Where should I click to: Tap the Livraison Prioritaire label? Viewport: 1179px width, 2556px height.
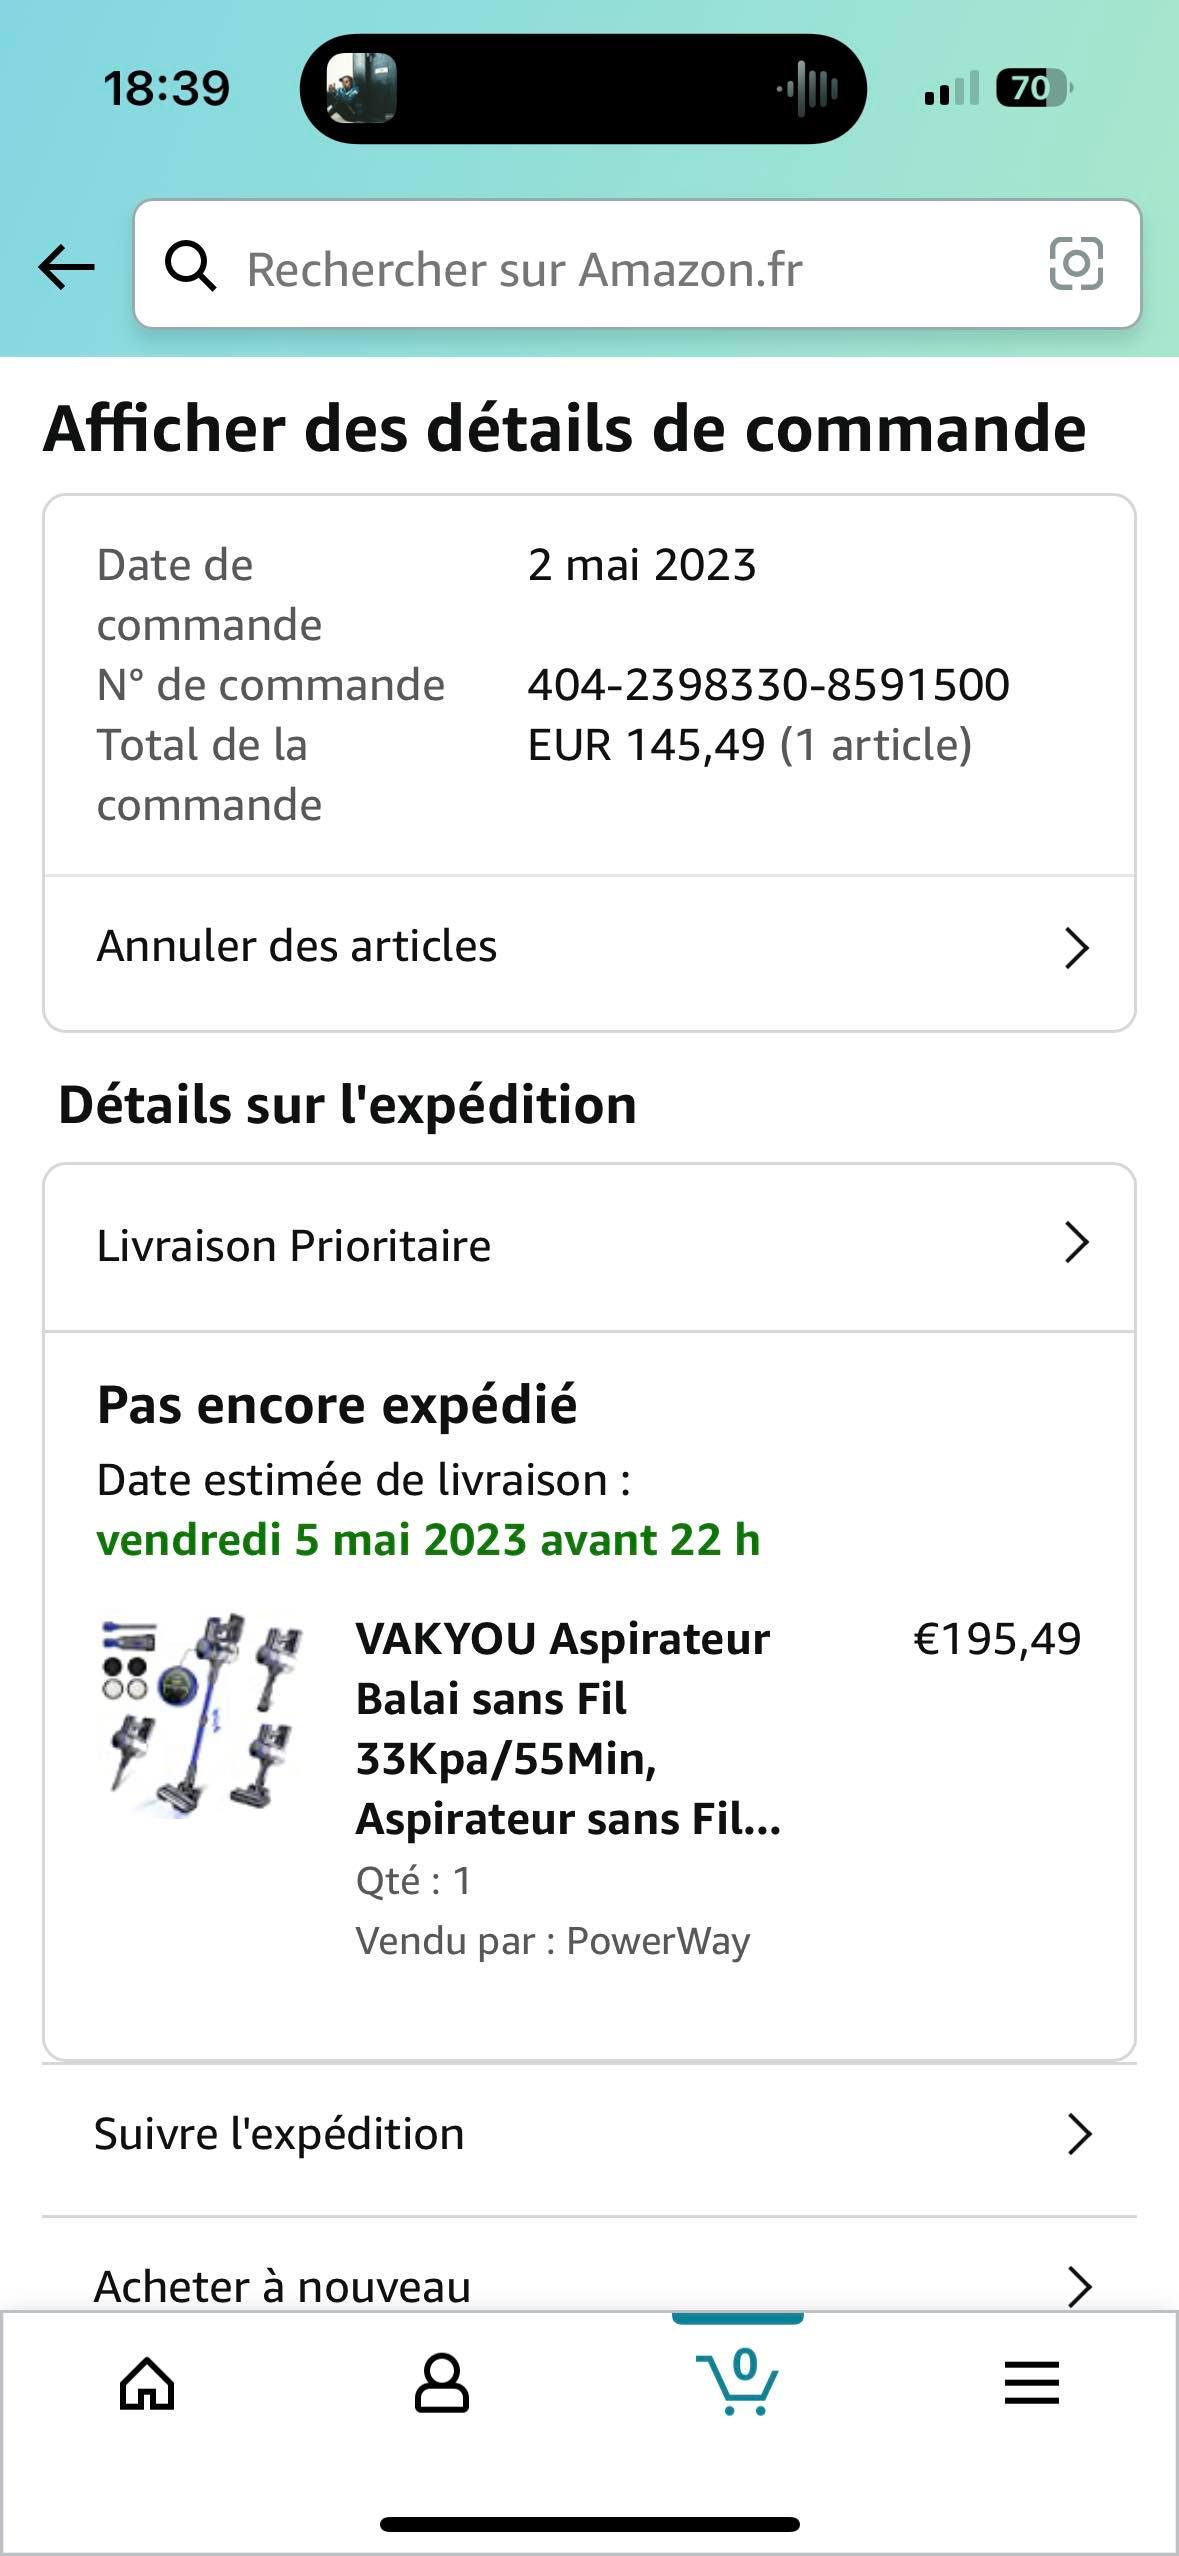point(294,1246)
